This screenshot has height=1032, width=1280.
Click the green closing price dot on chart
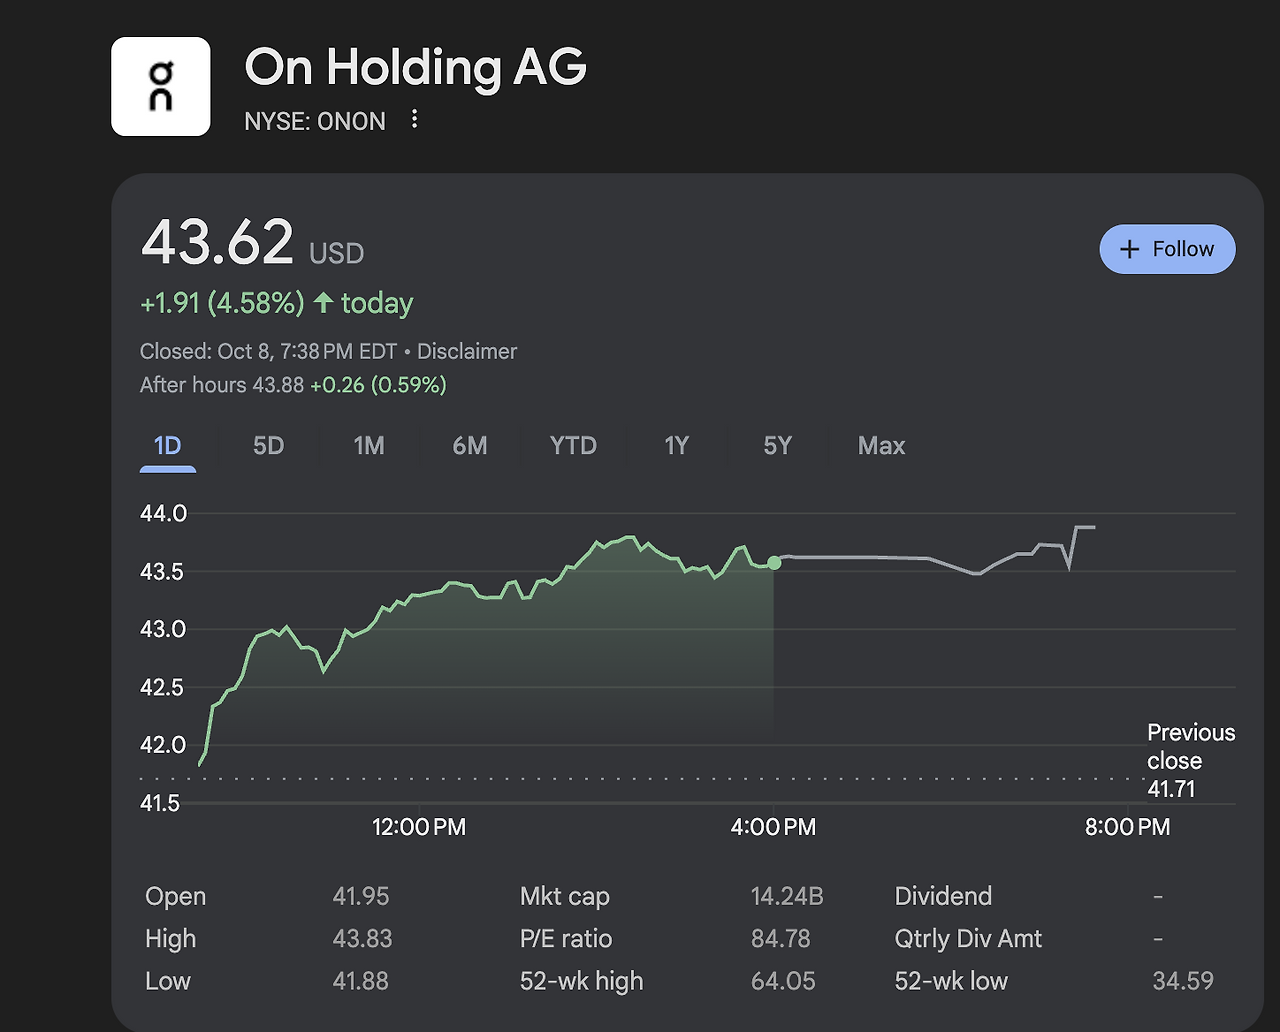(x=774, y=563)
